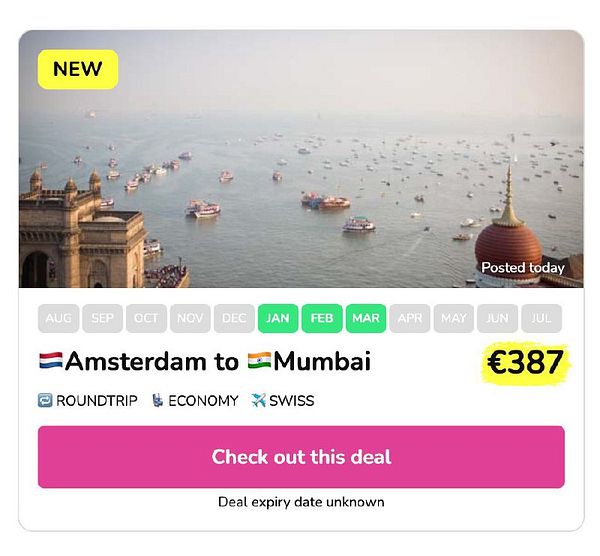
Task: Click the highlighted €387 price
Action: [x=525, y=362]
